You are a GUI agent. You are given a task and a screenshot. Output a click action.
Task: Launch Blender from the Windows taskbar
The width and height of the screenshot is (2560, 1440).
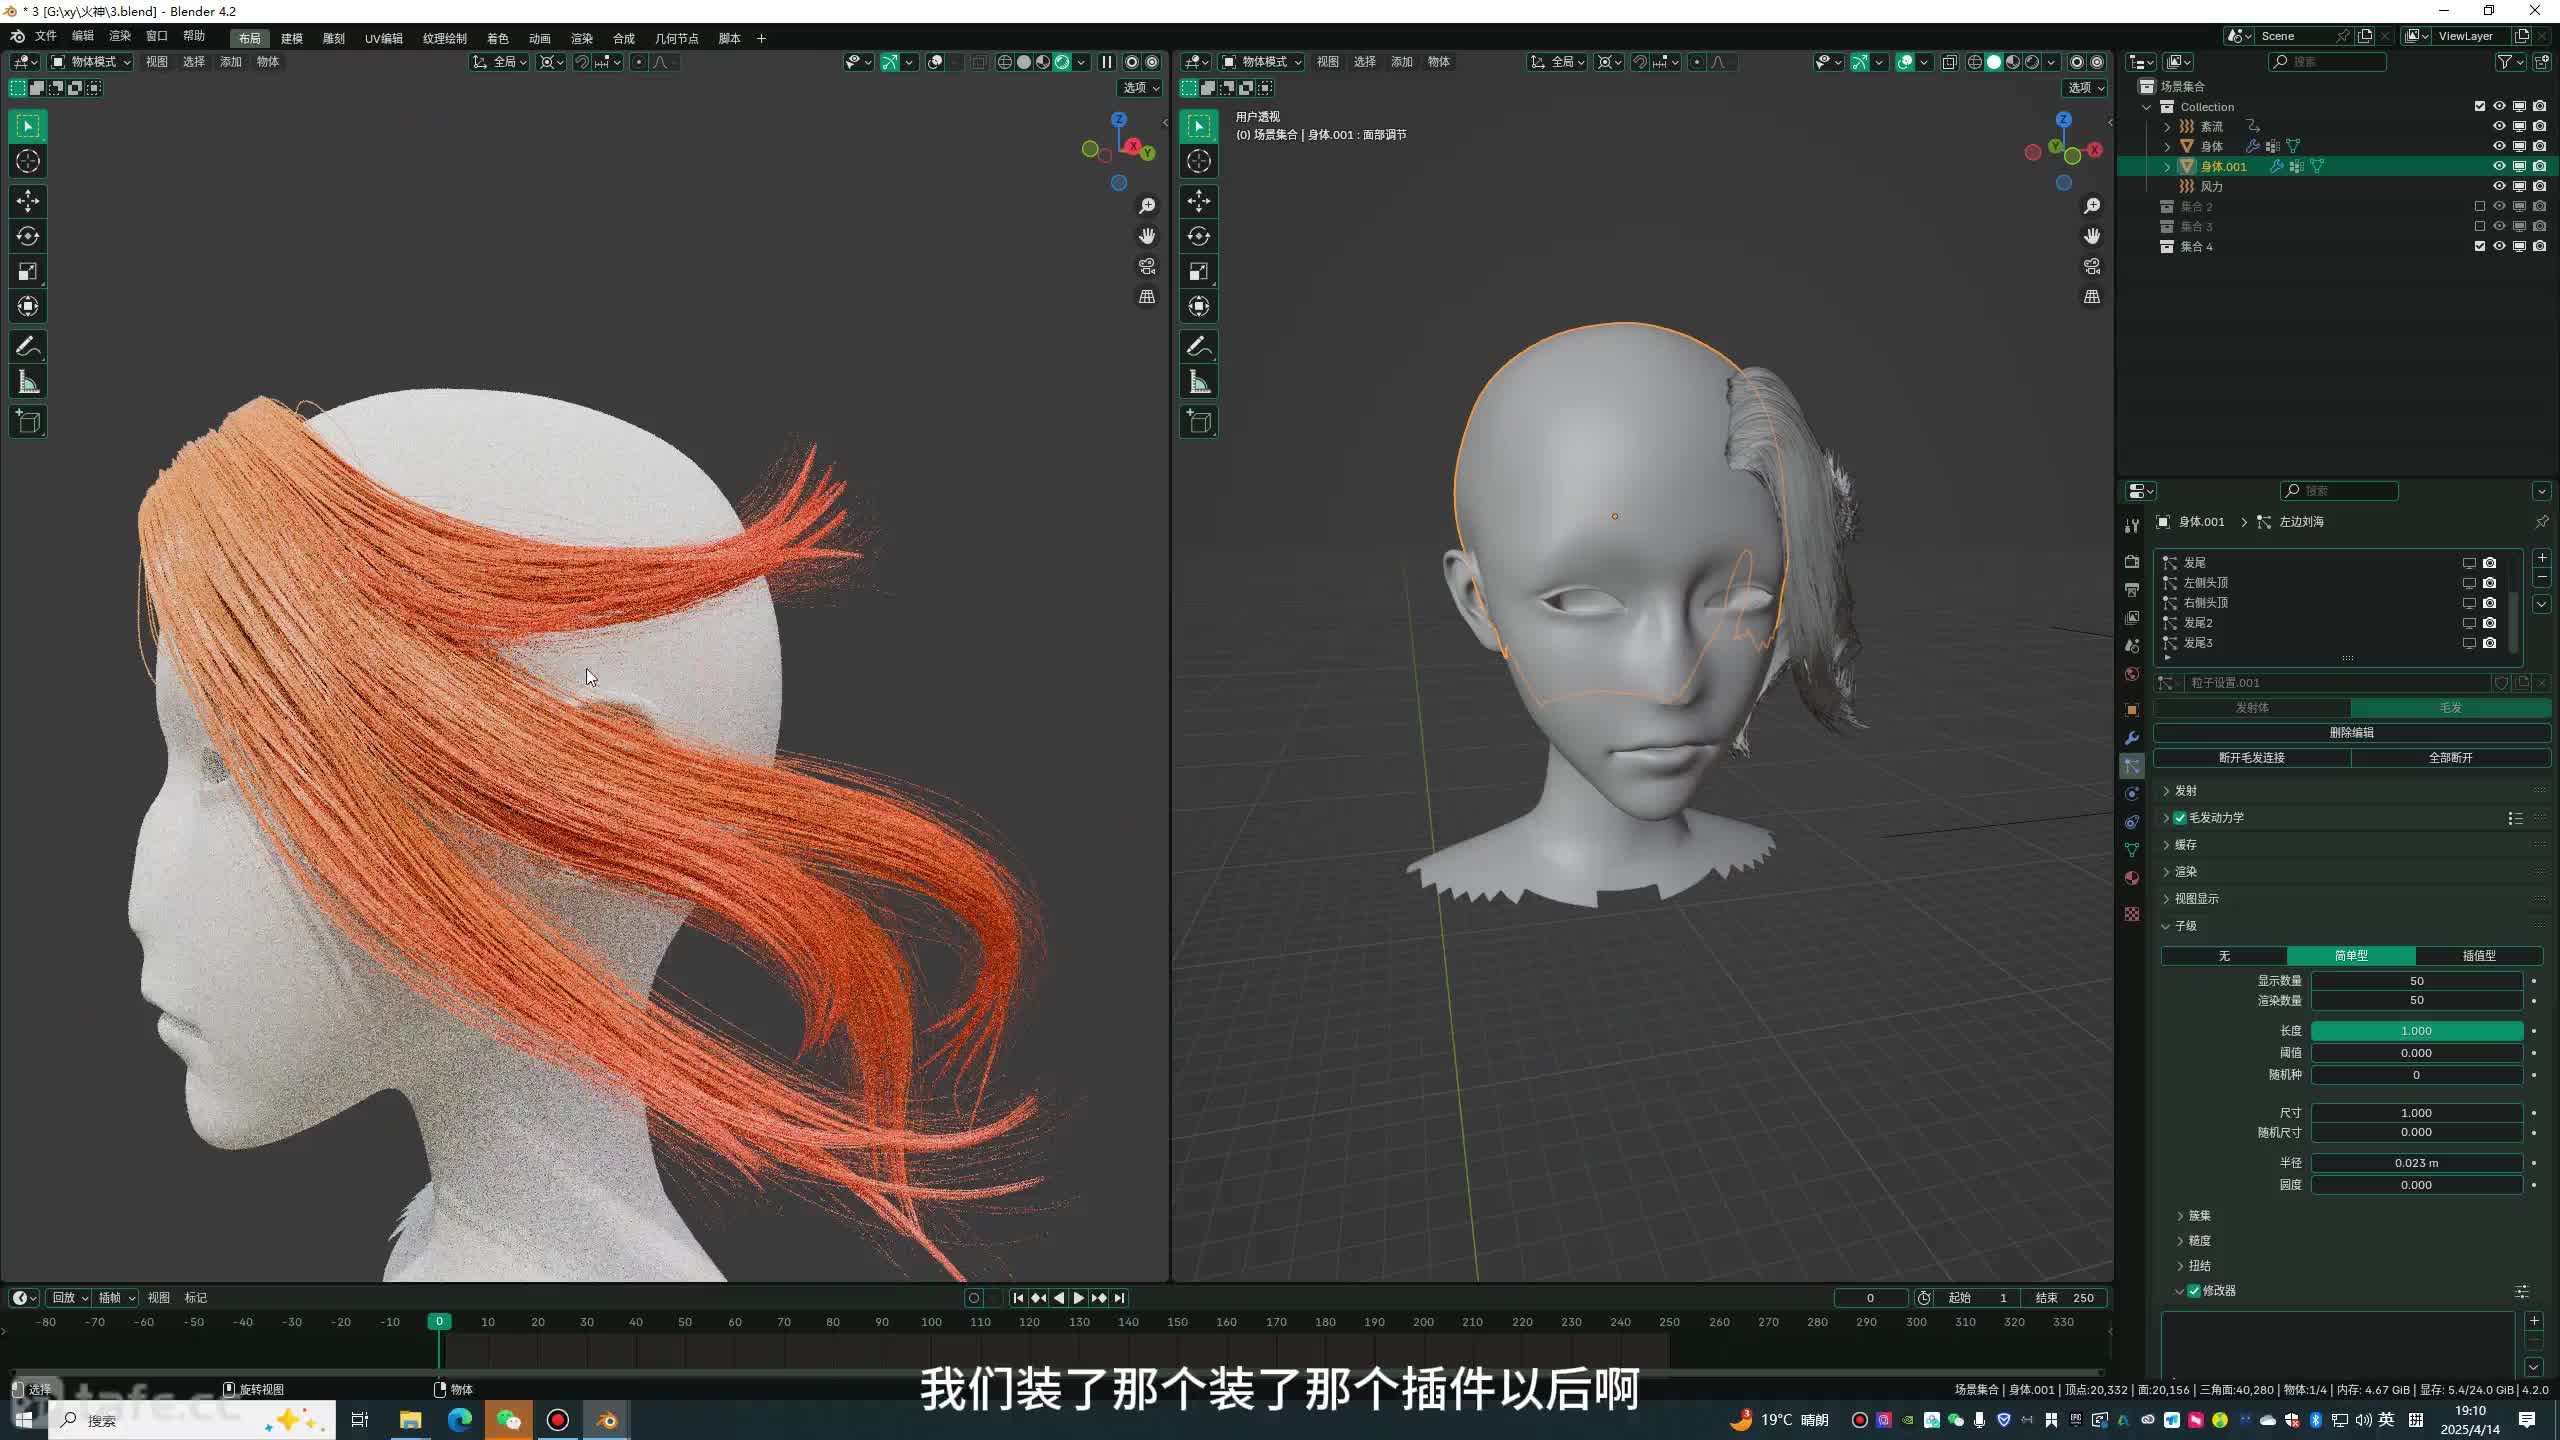(607, 1420)
